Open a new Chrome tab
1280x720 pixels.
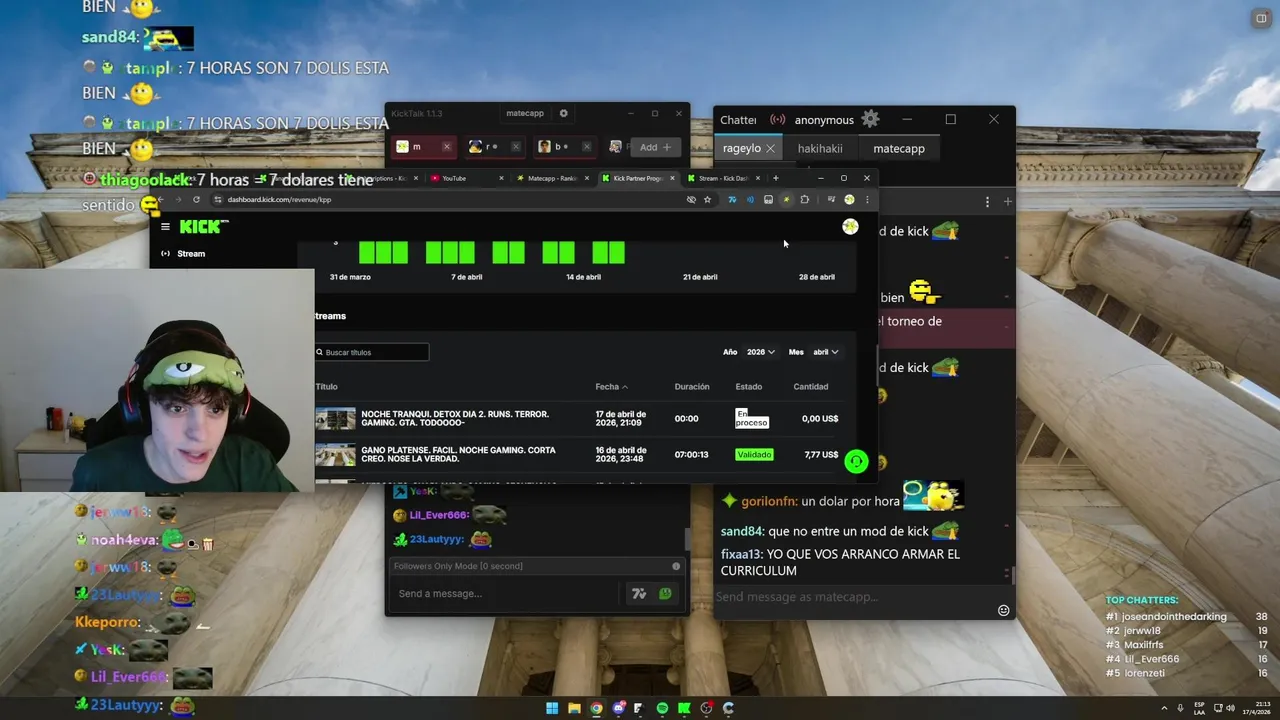(775, 178)
